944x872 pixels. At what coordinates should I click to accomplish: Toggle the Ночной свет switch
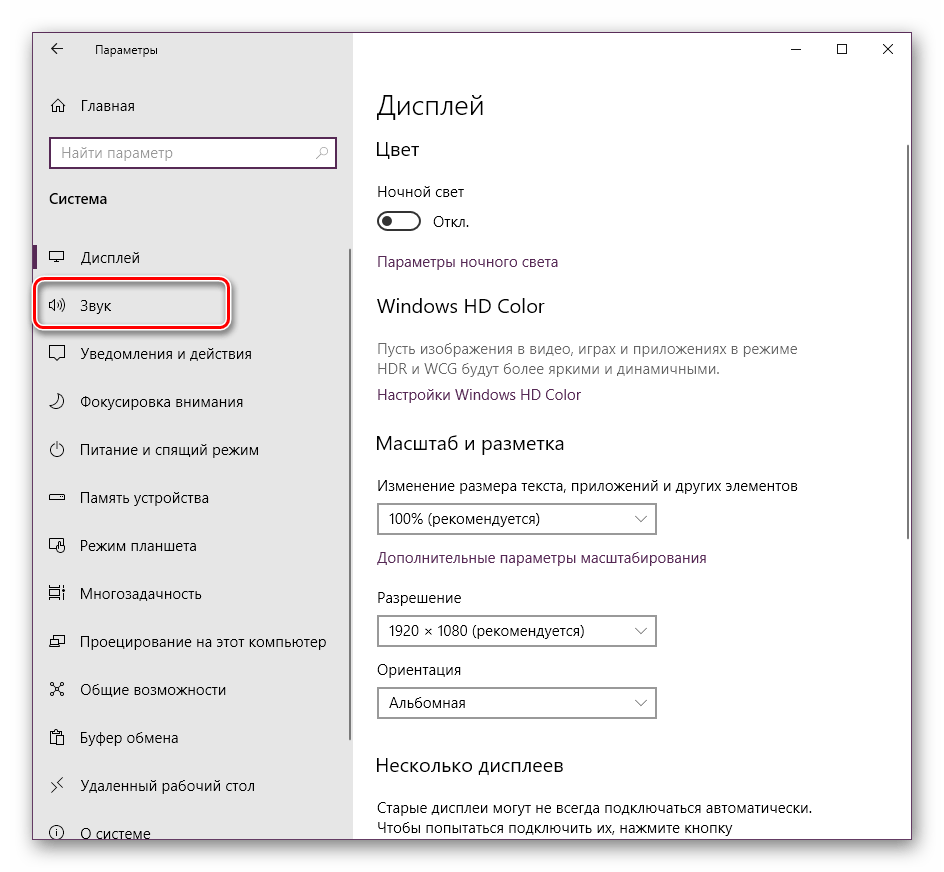[x=398, y=221]
